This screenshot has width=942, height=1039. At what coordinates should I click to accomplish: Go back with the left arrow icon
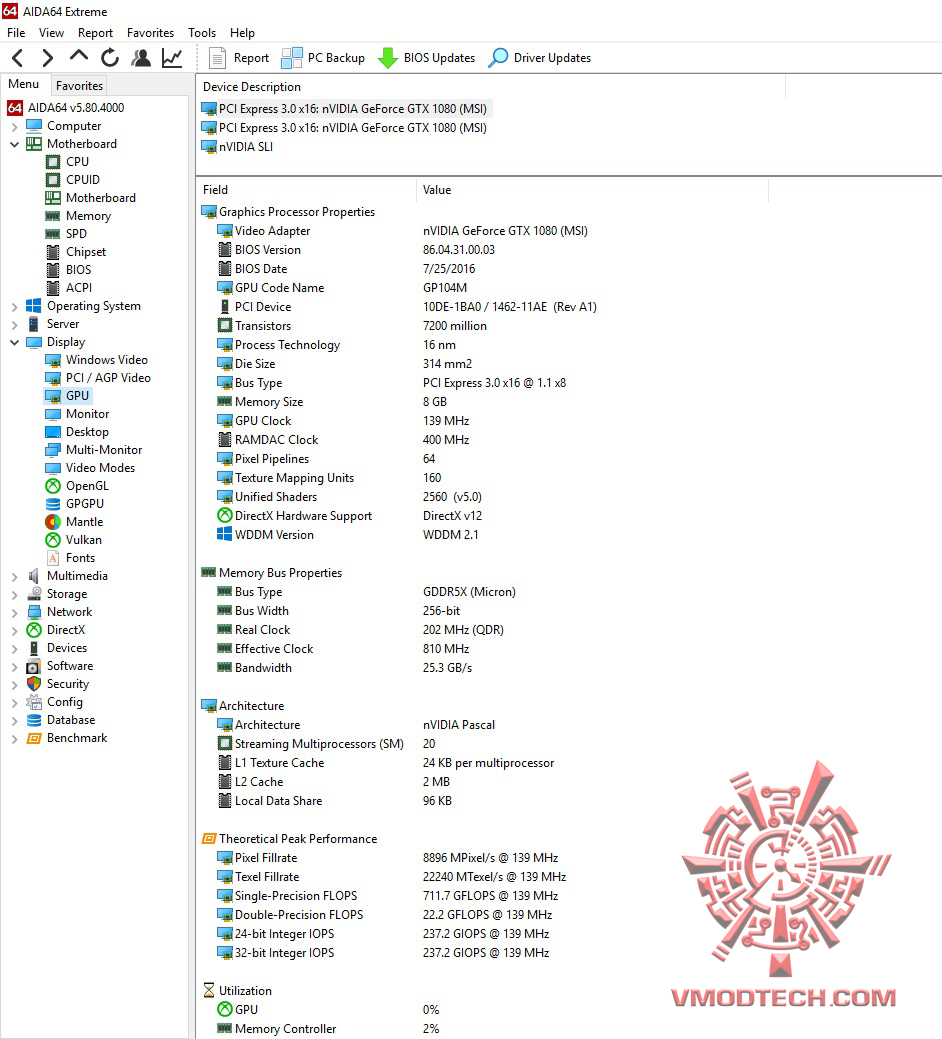coord(18,58)
